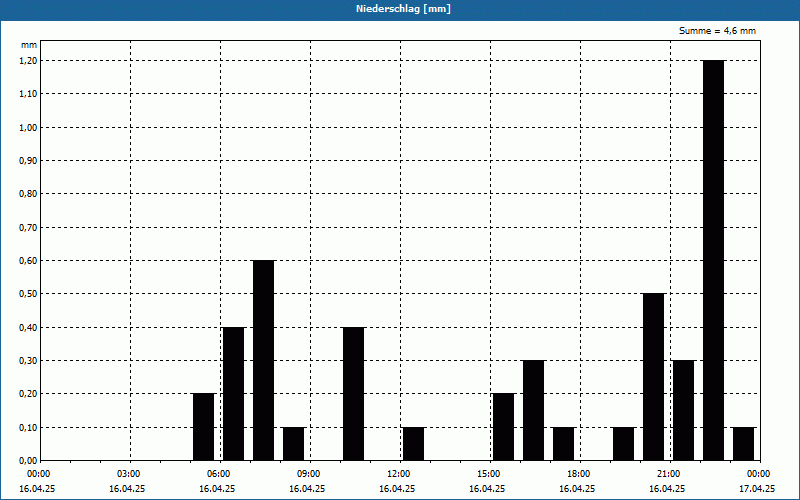Select the 0,40 bar right after 06:00
This screenshot has width=800, height=500.
click(234, 394)
